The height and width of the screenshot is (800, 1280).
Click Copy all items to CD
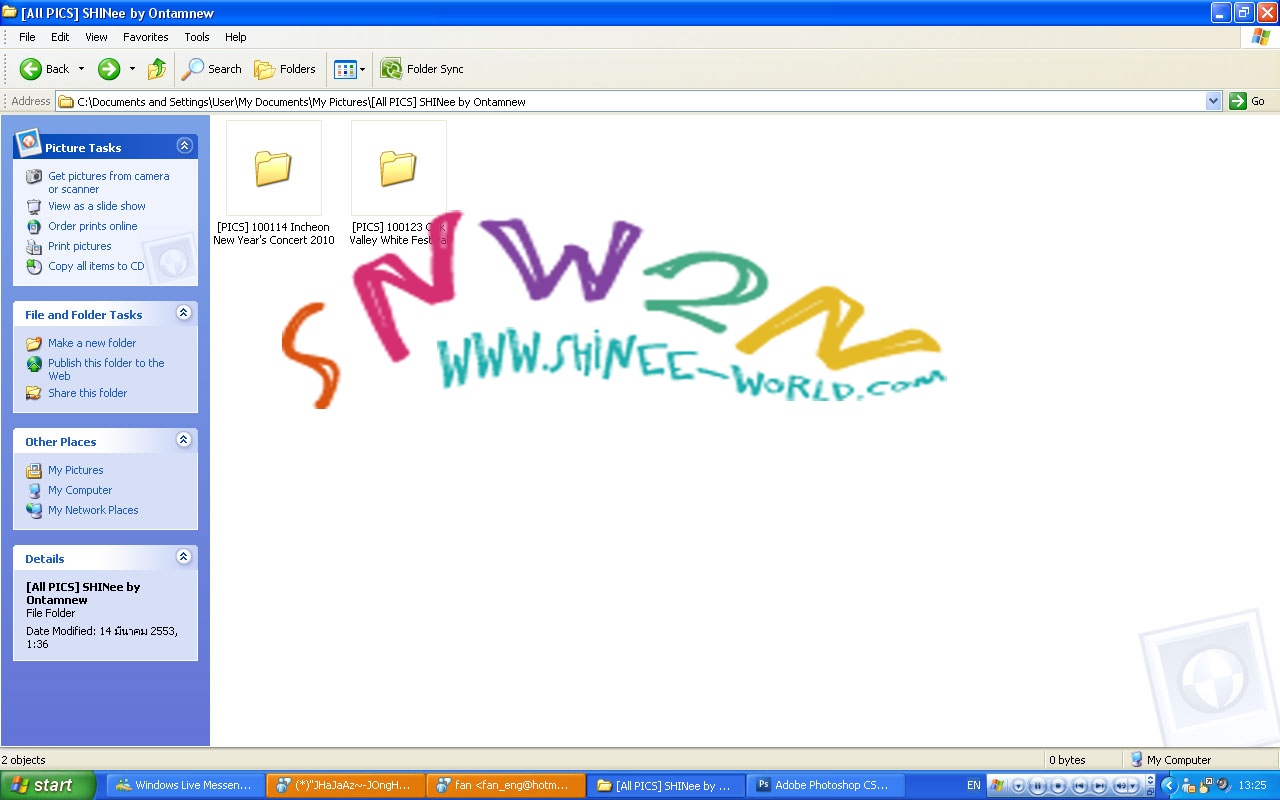point(96,266)
